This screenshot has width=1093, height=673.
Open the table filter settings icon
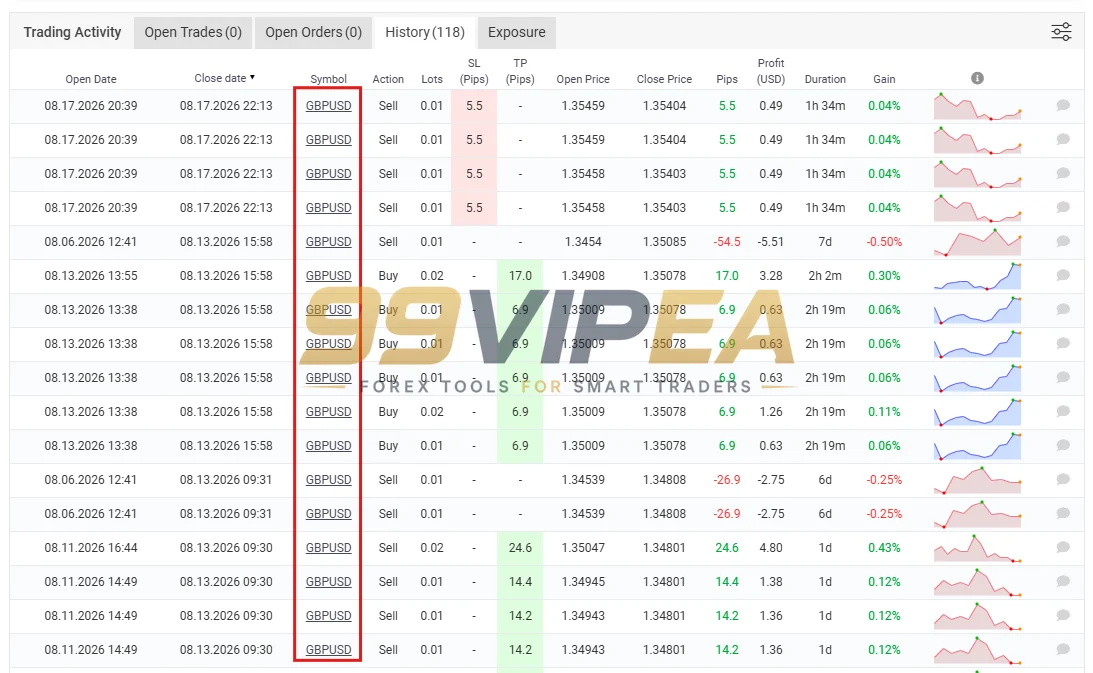point(1061,32)
